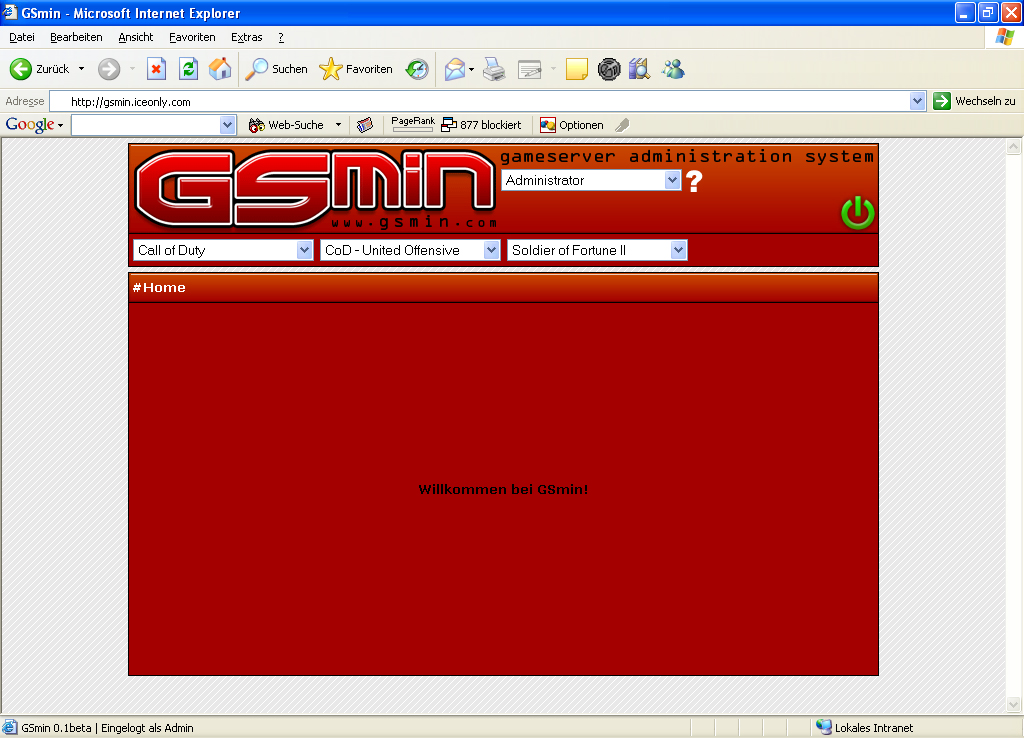
Task: Click the IE title bar page icon
Action: click(10, 12)
